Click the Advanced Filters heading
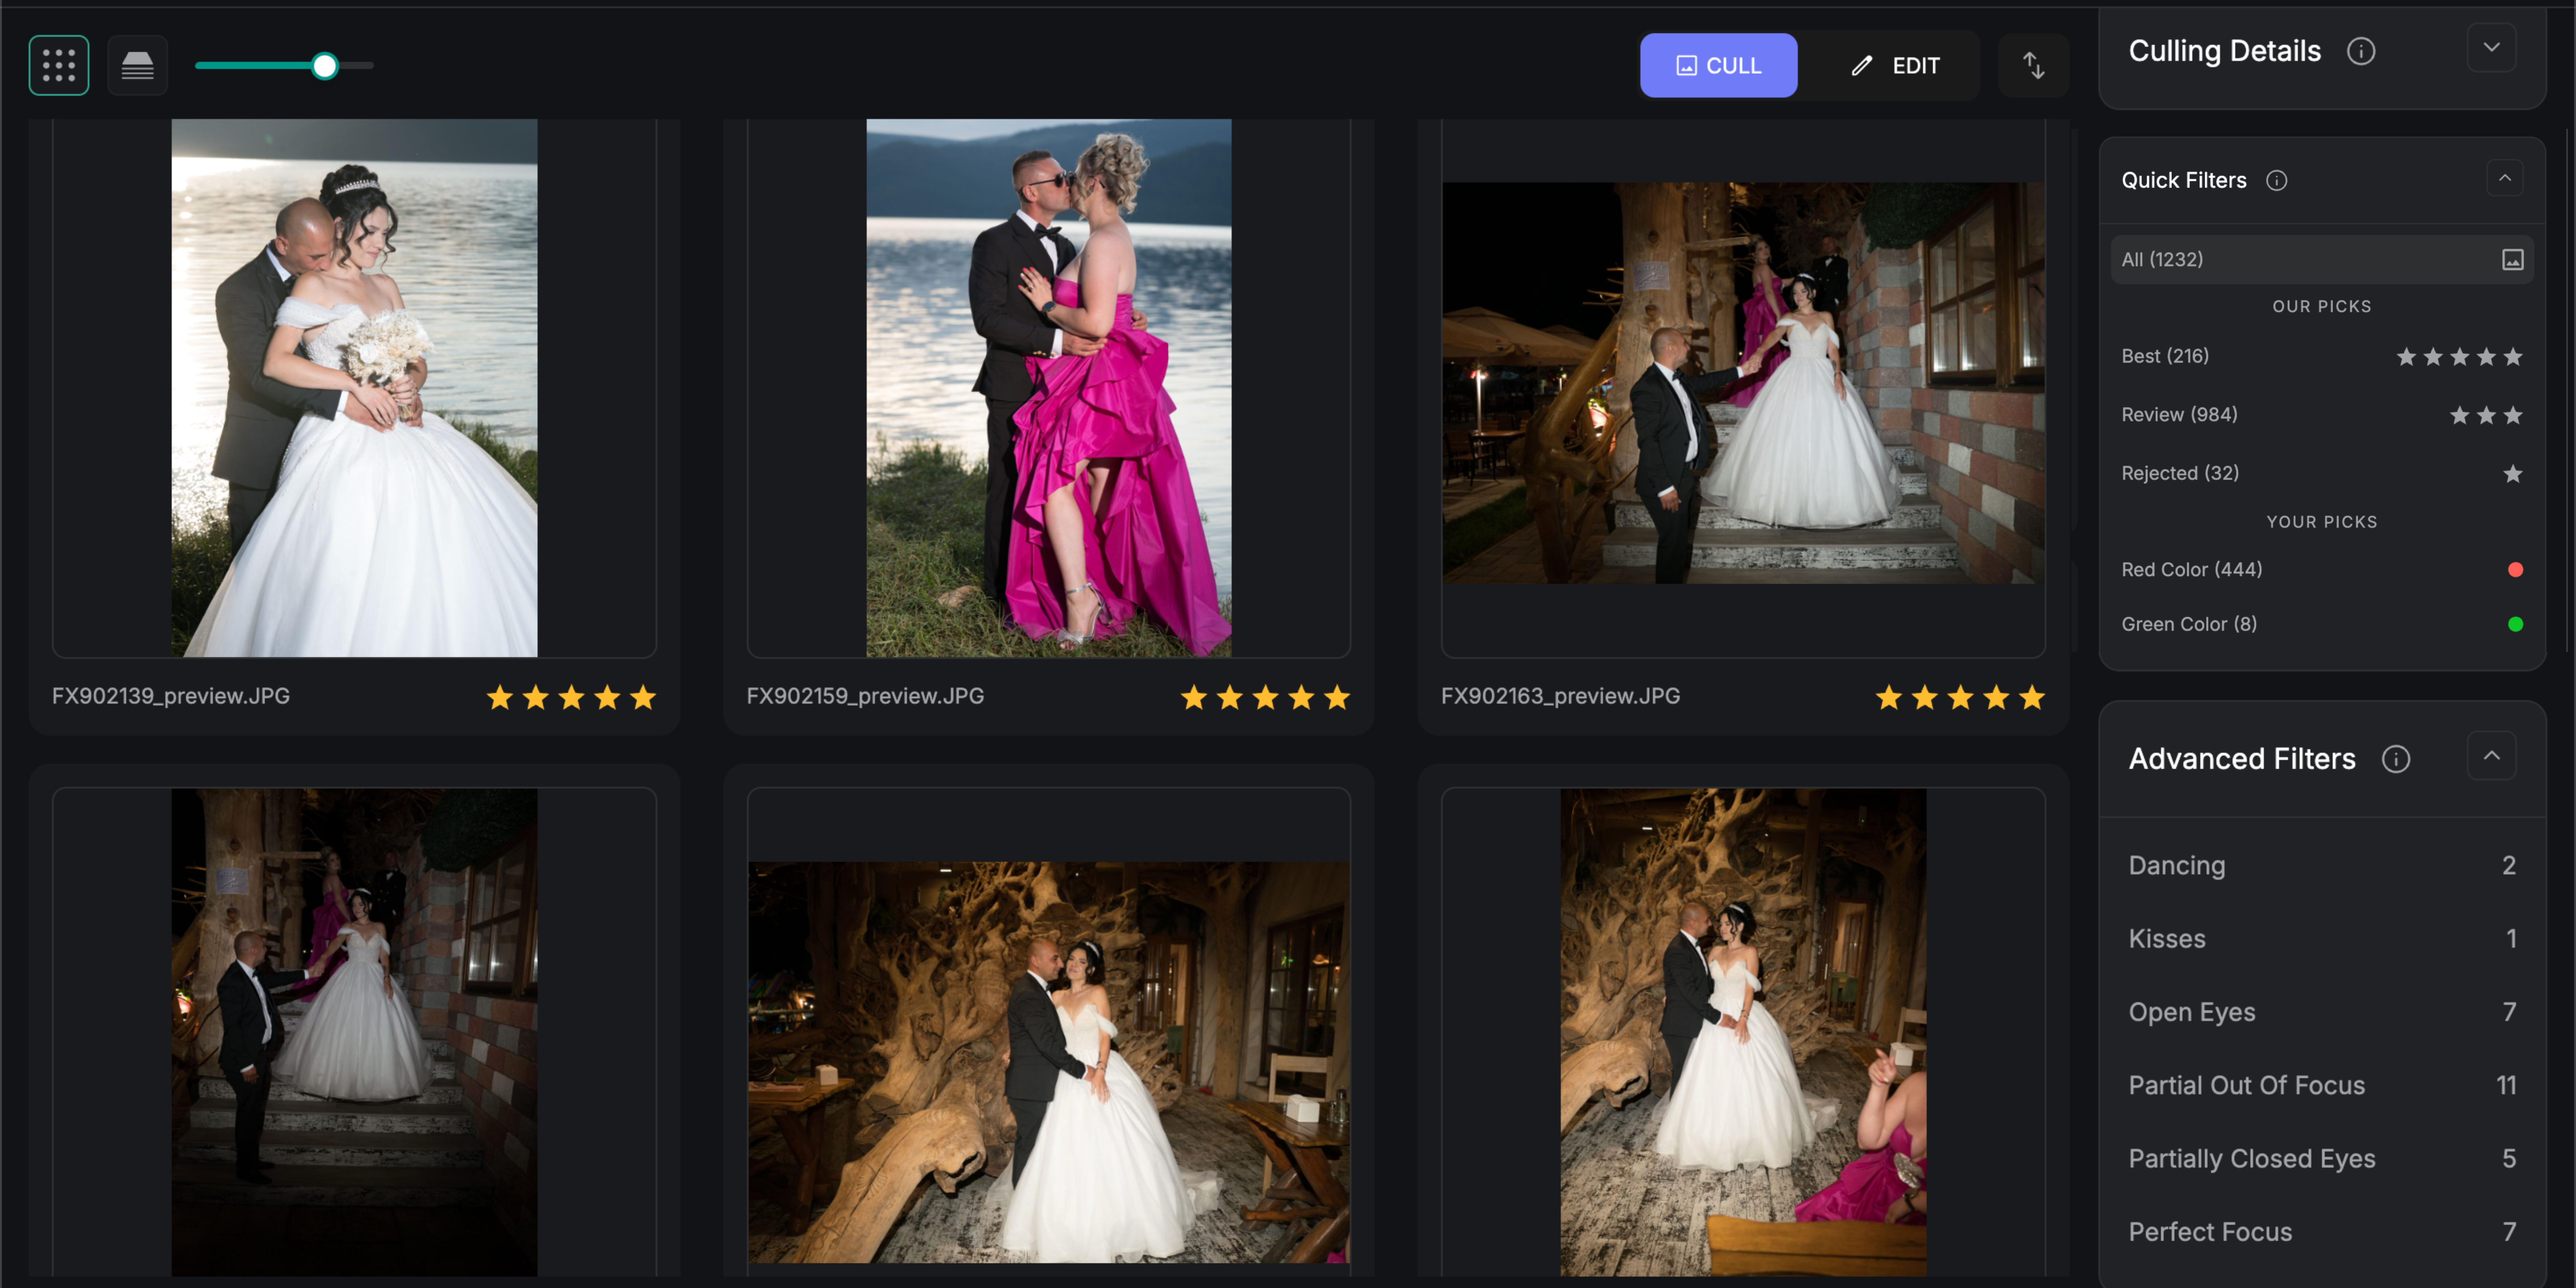The height and width of the screenshot is (1288, 2576). pyautogui.click(x=2241, y=759)
